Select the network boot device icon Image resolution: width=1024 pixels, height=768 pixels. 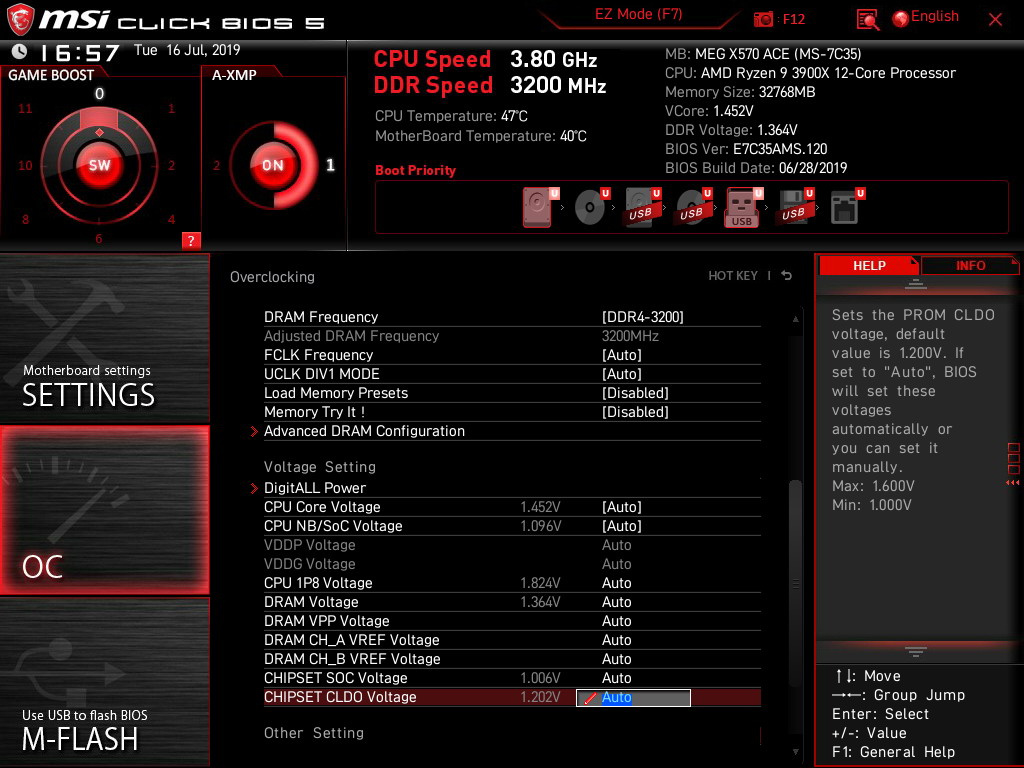point(846,208)
